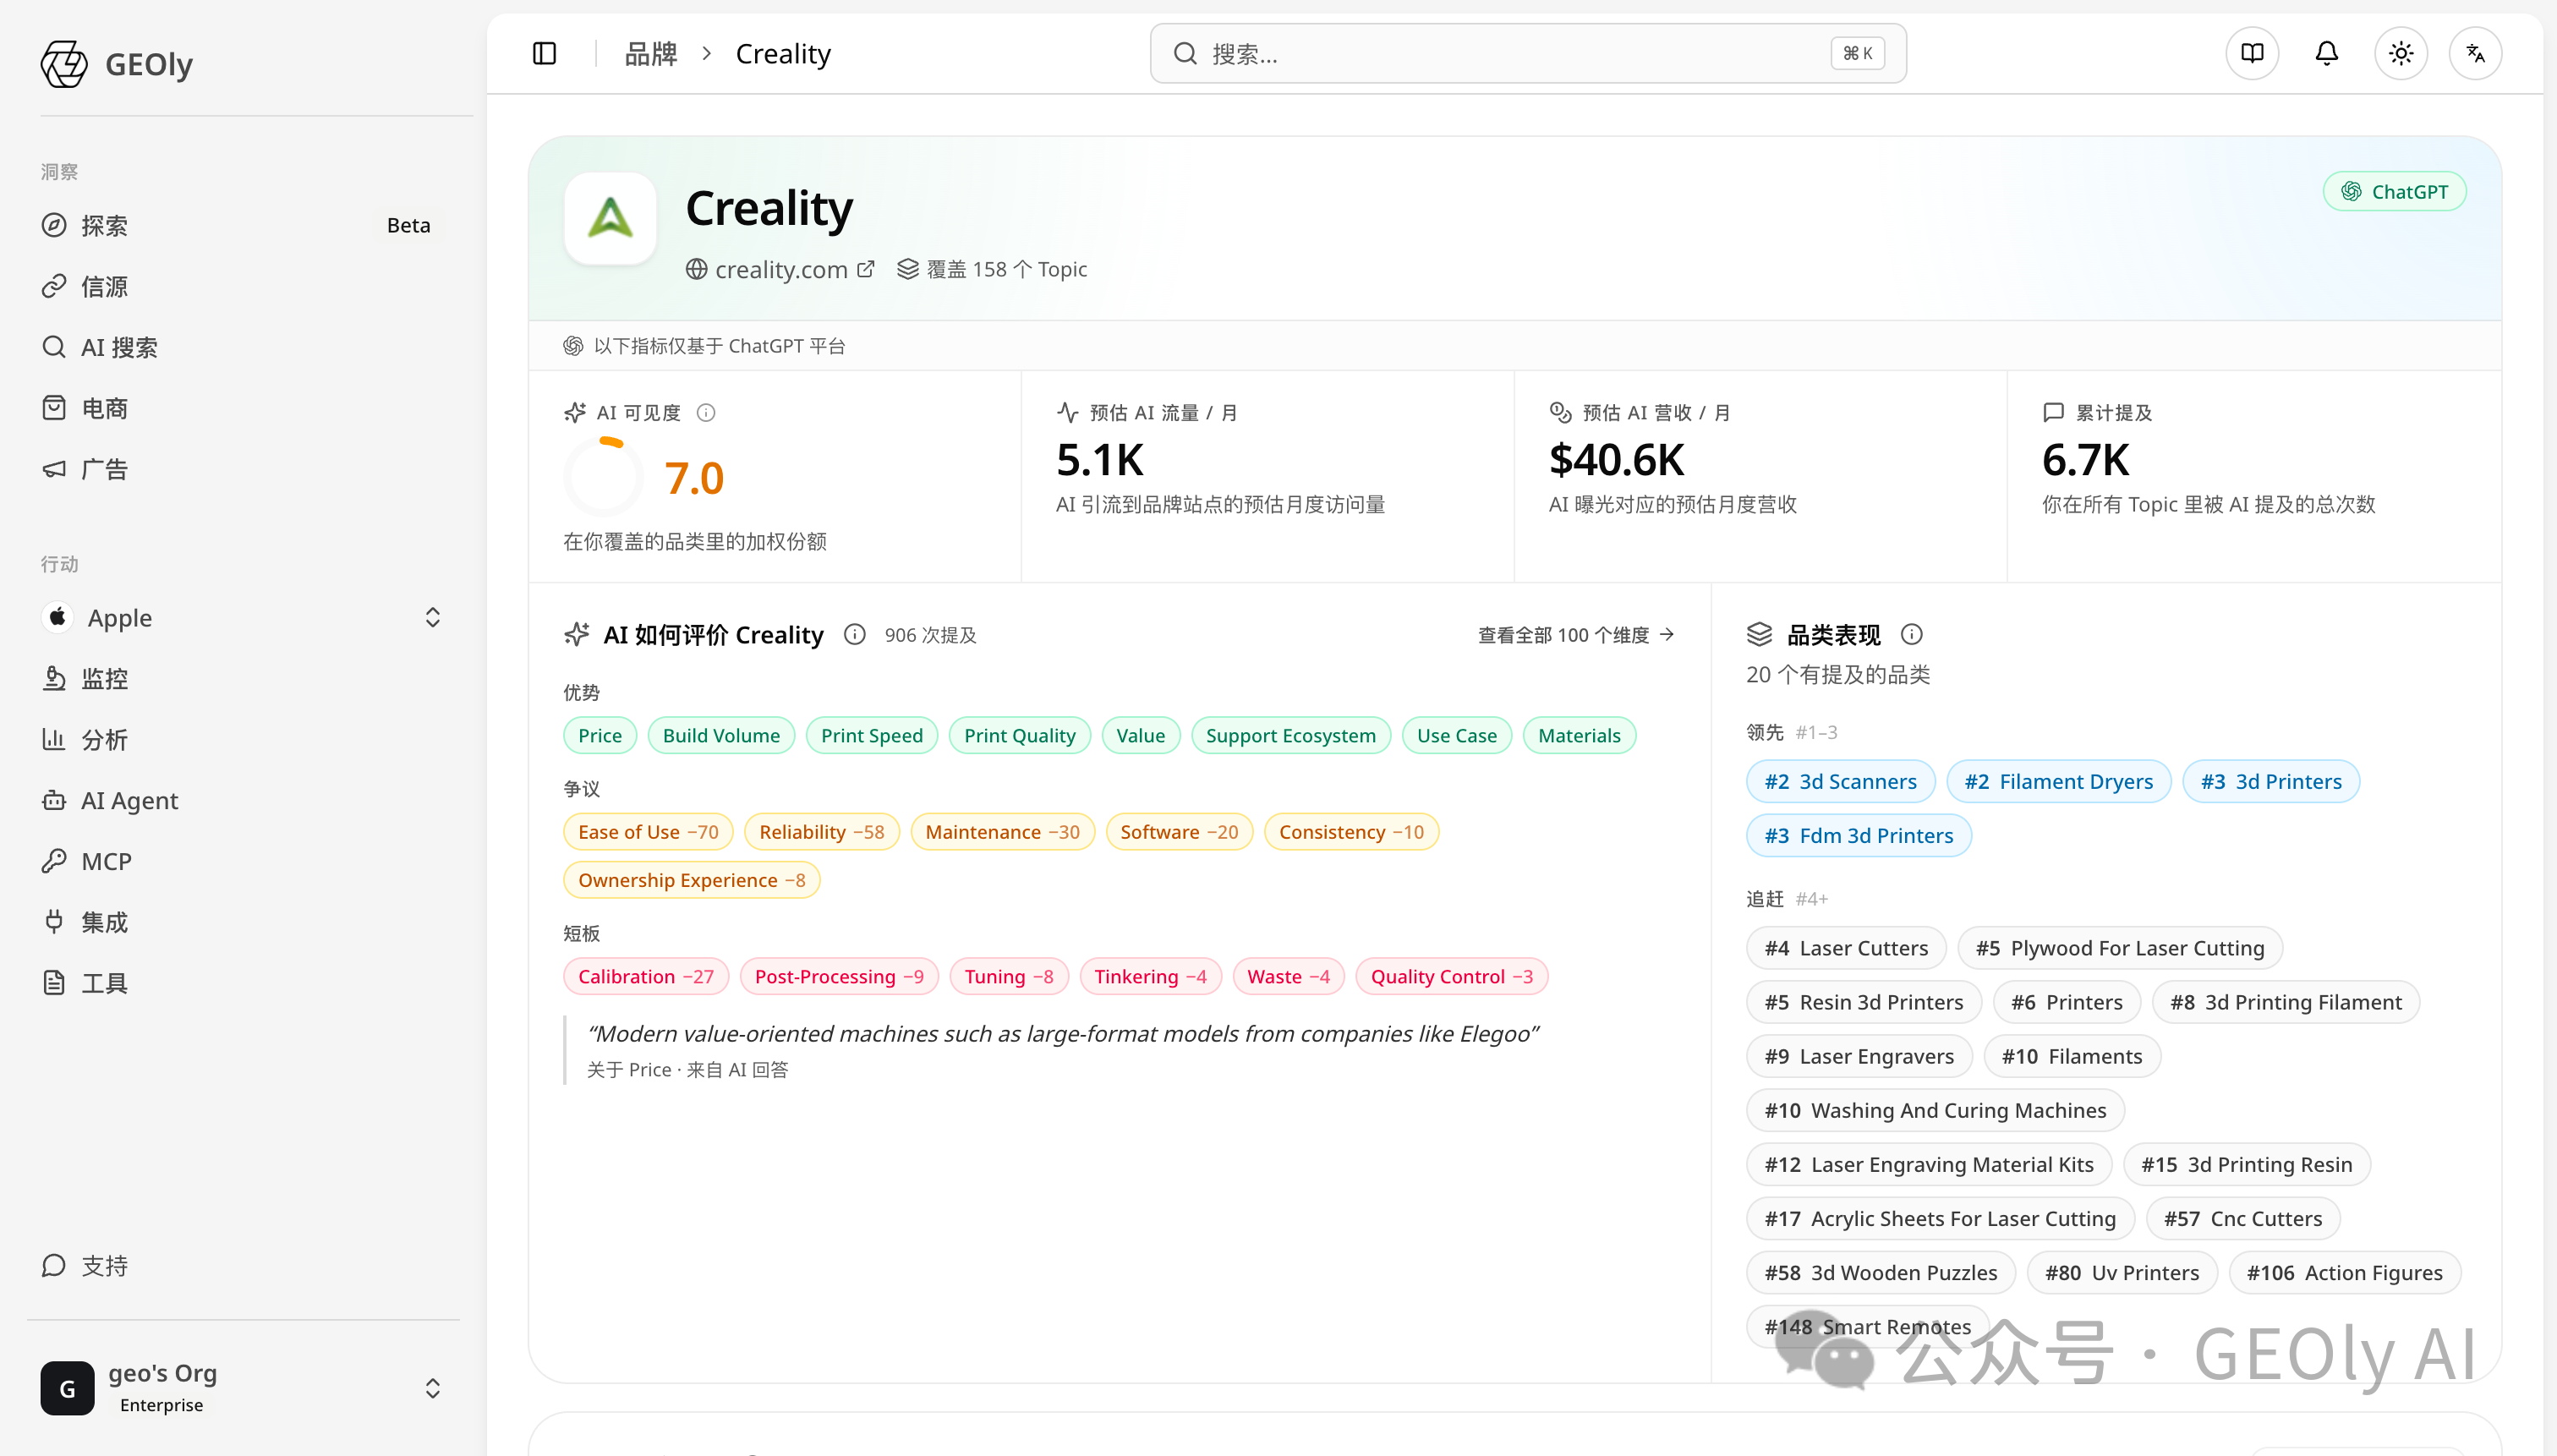Viewport: 2557px width, 1456px height.
Task: Click the $40.6K estimated revenue value
Action: [1616, 461]
